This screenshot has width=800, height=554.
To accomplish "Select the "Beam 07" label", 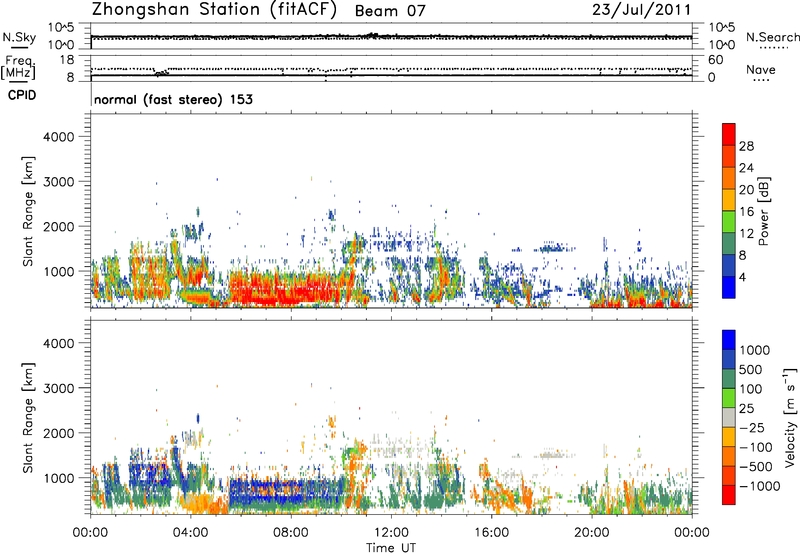I will pyautogui.click(x=390, y=11).
